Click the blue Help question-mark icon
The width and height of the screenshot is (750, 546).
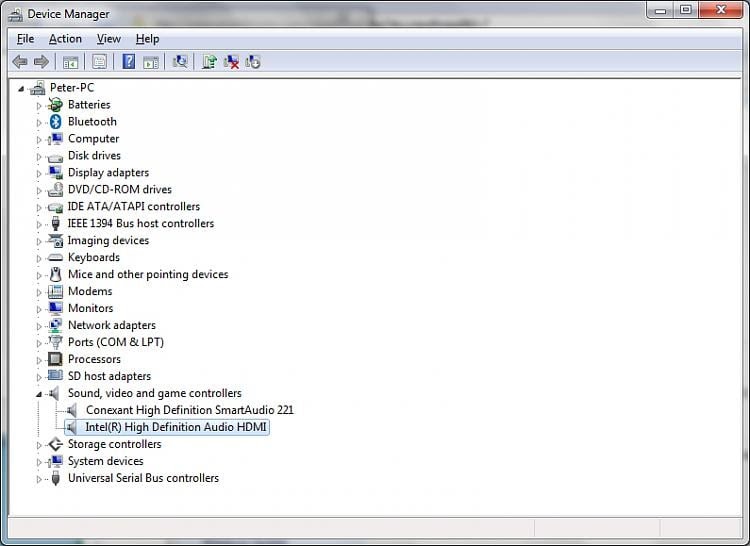coord(129,62)
